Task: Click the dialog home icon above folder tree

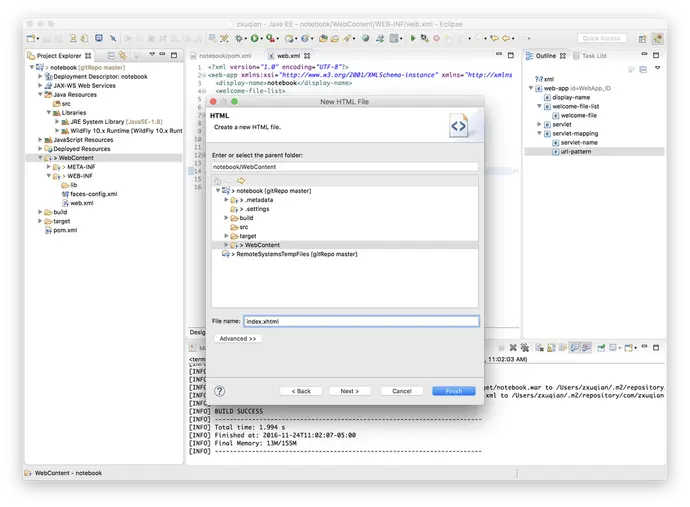Action: tap(217, 181)
